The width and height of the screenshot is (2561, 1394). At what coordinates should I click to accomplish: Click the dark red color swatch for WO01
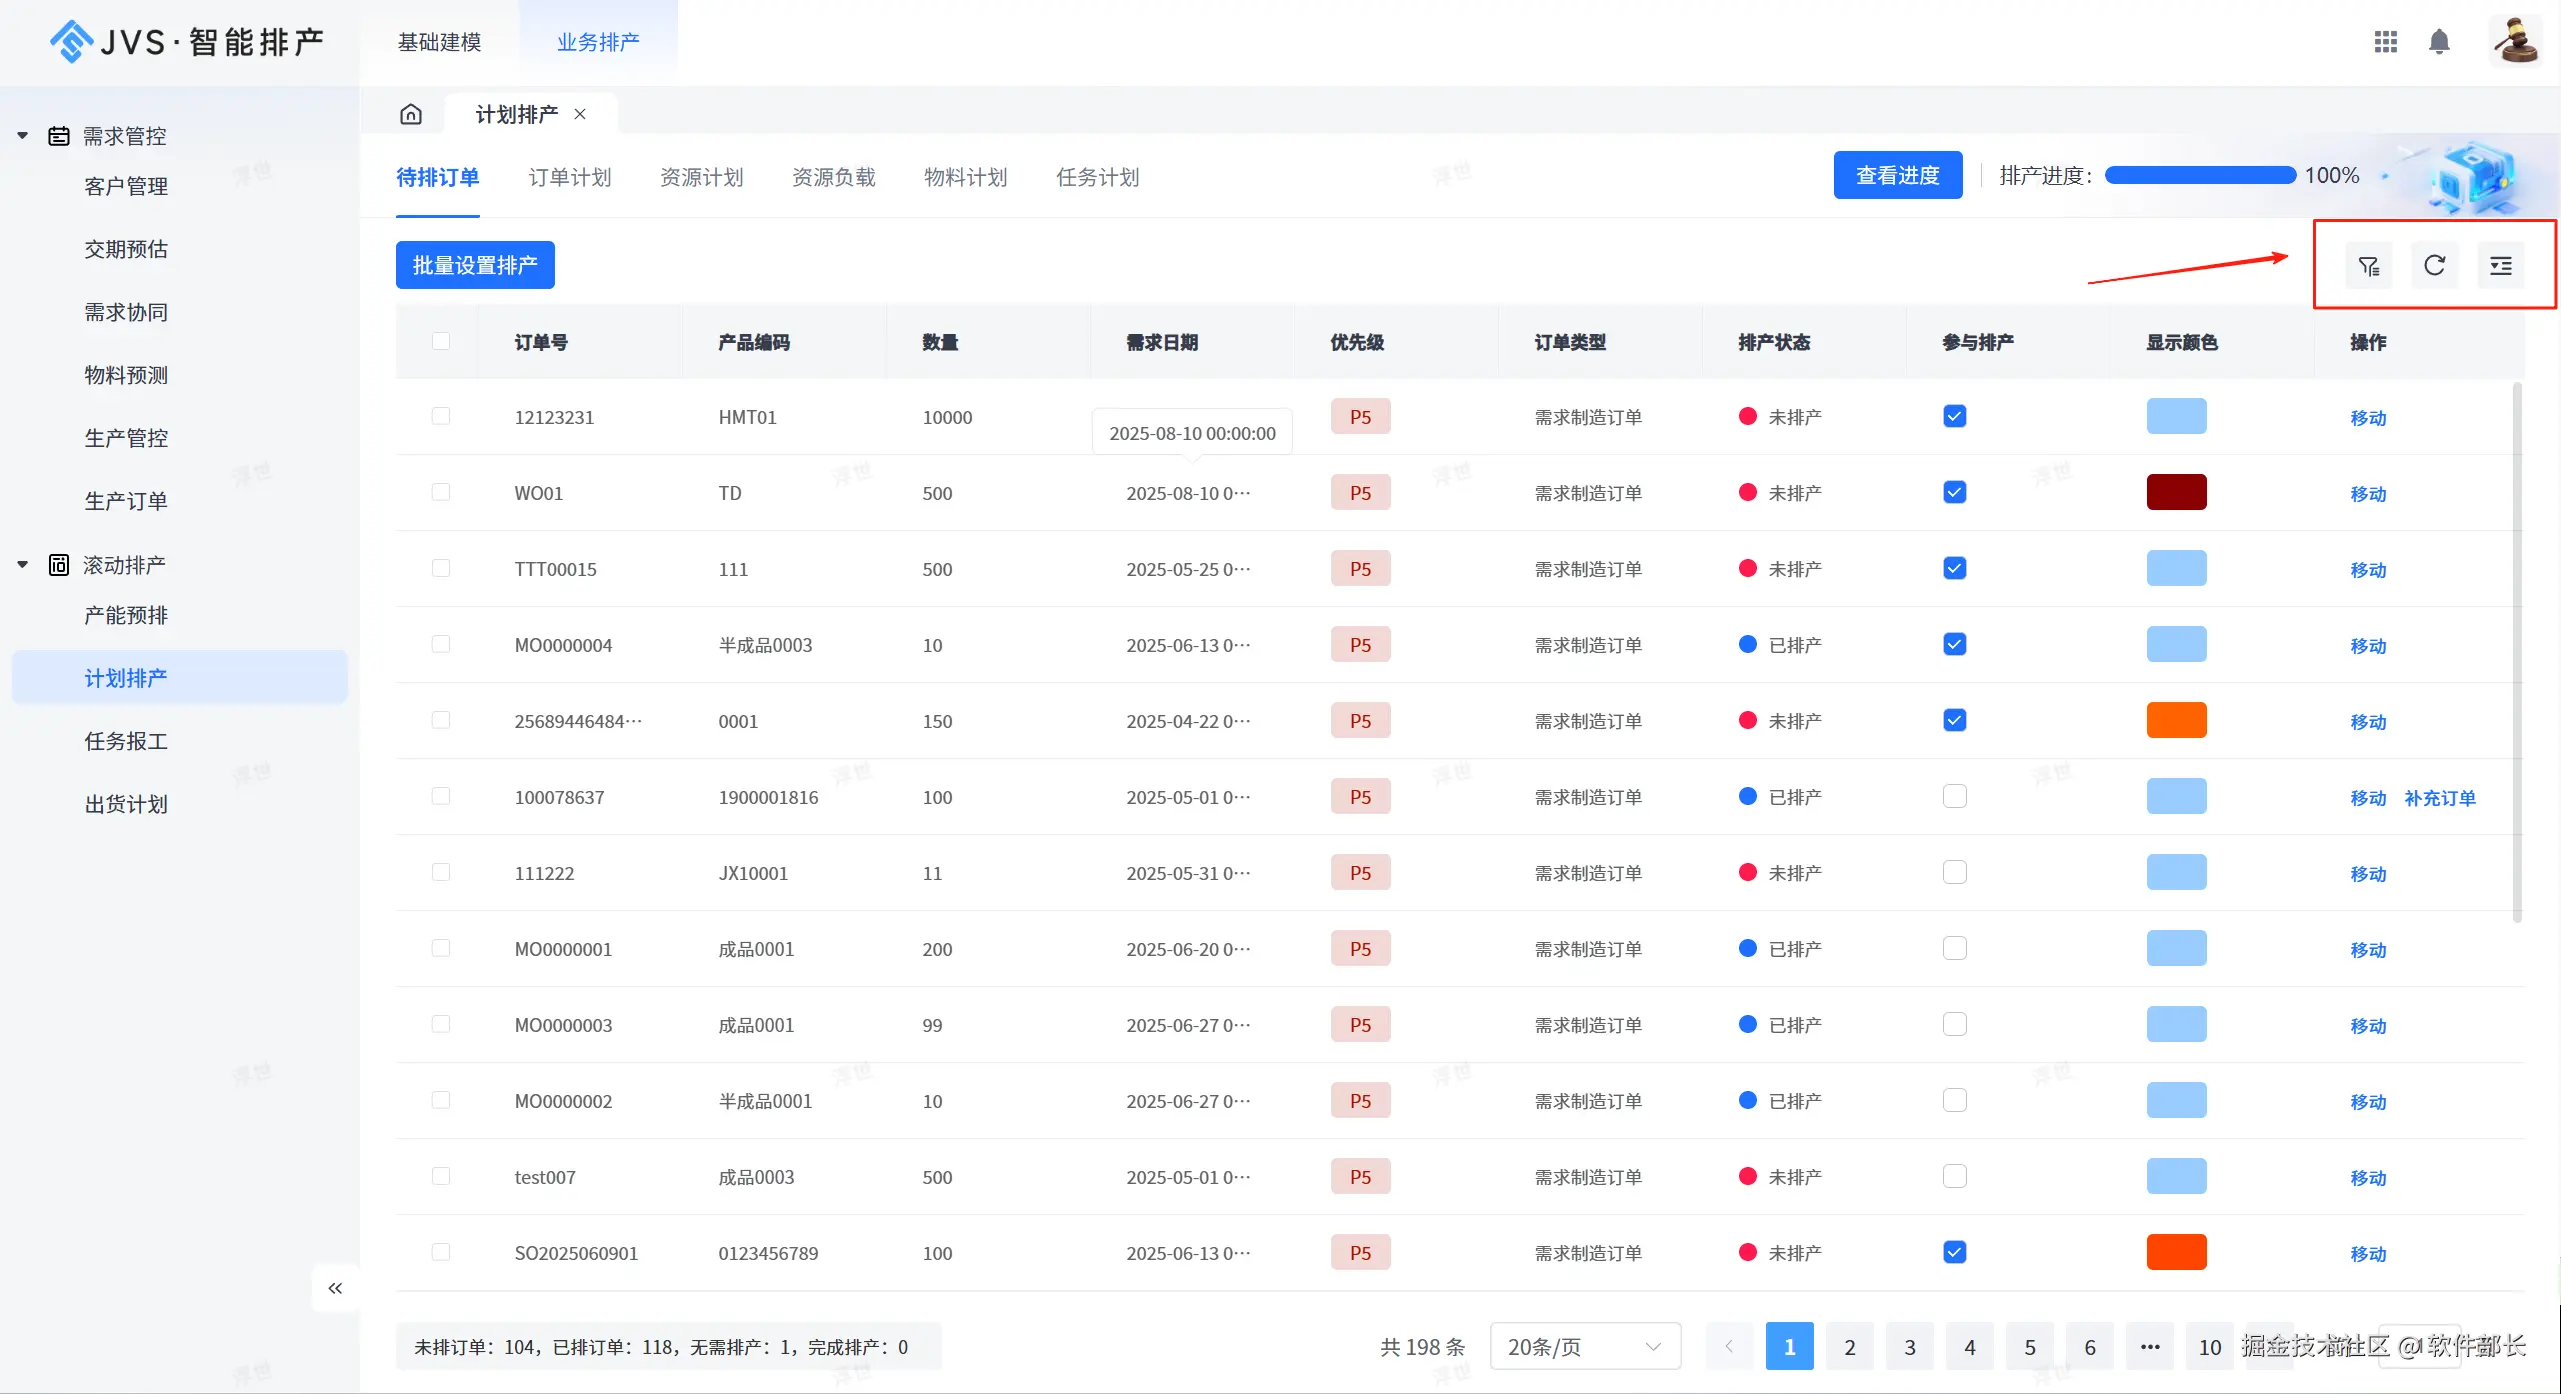tap(2176, 492)
